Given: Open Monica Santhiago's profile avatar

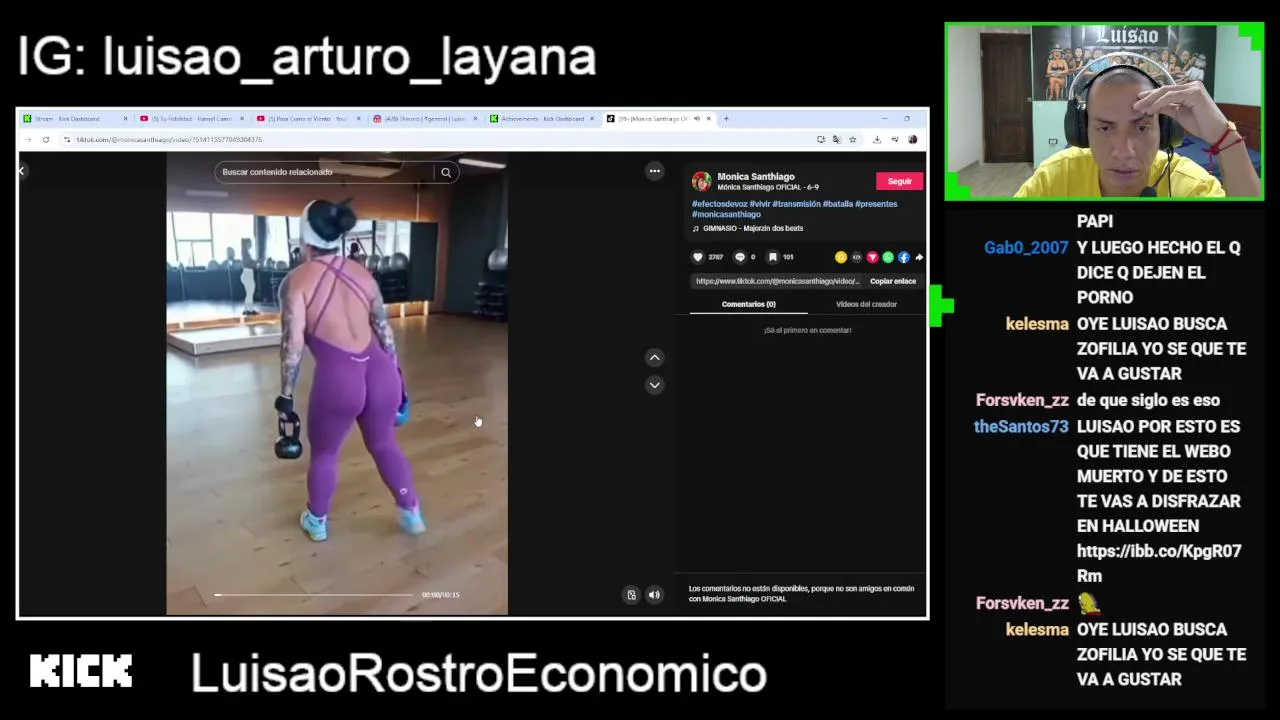Looking at the screenshot, I should tap(701, 181).
